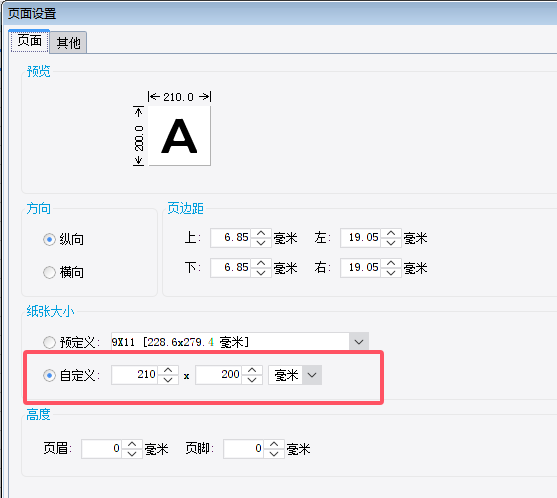557x498 pixels.
Task: Open the predefined paper size dropdown arrow
Action: point(359,342)
